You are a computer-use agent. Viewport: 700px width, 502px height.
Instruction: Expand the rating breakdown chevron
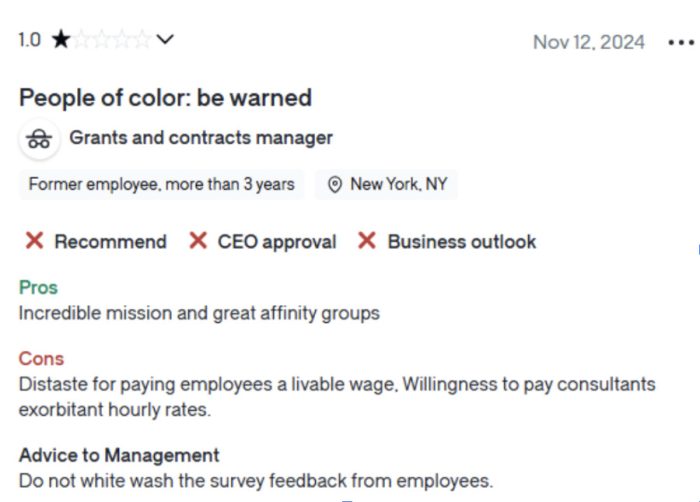point(165,40)
